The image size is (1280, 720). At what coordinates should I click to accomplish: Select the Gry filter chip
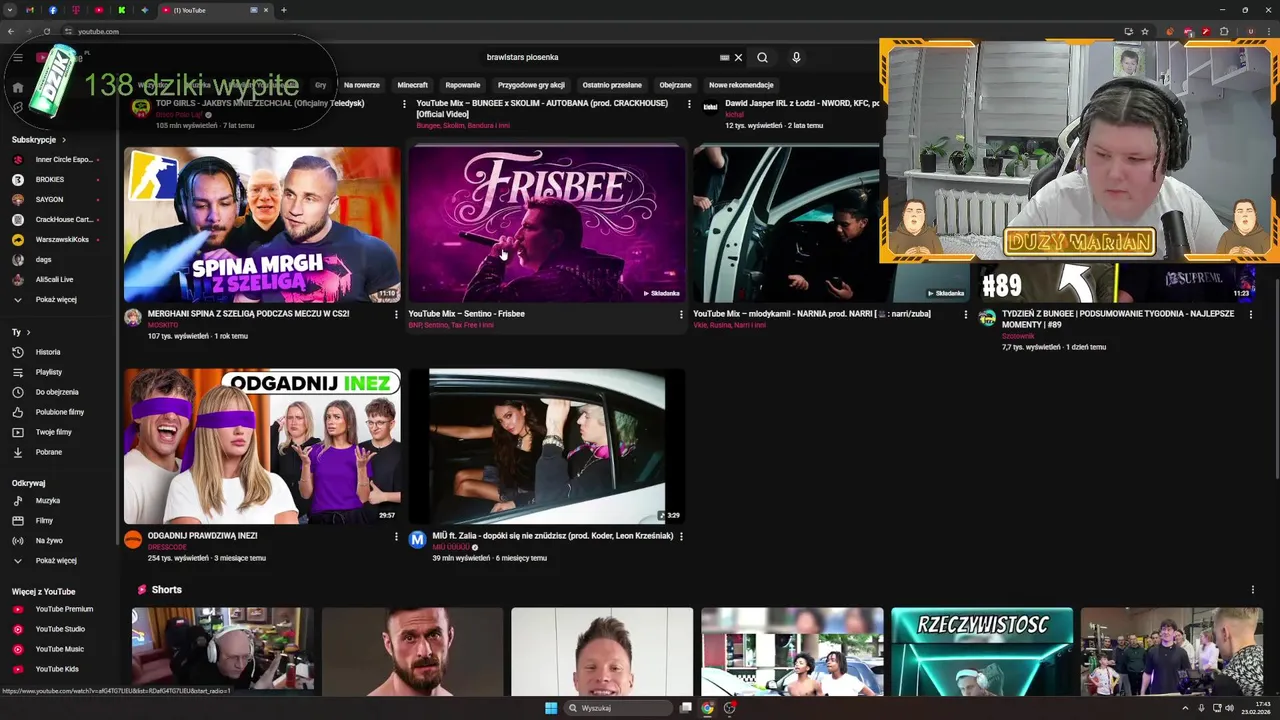(x=320, y=85)
